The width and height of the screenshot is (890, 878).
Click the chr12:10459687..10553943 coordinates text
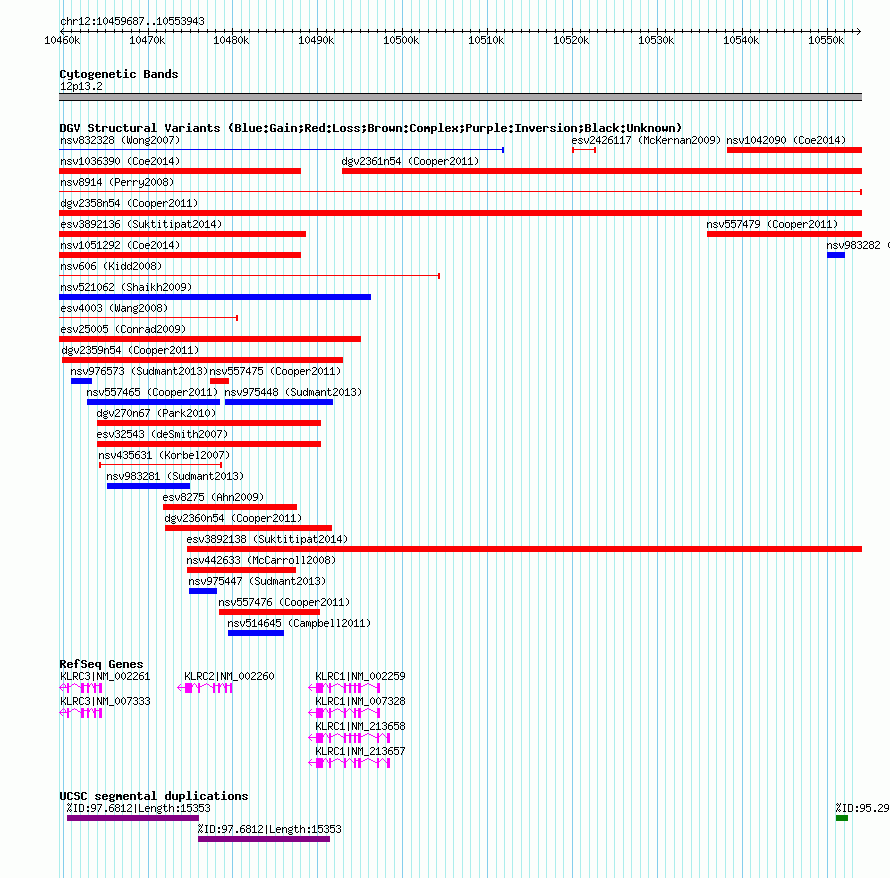pyautogui.click(x=132, y=21)
